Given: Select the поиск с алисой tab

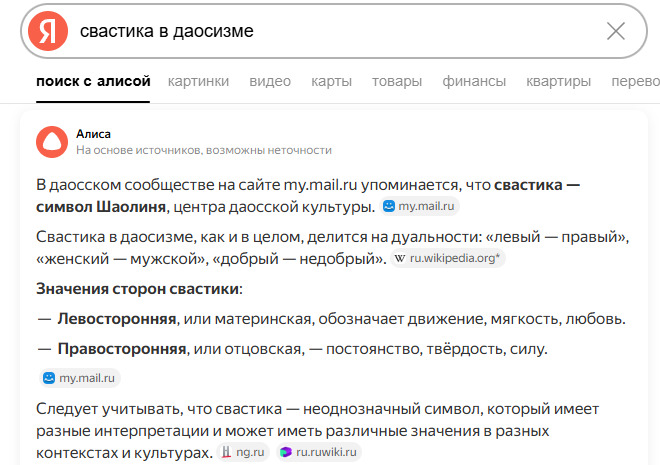Looking at the screenshot, I should tap(93, 81).
